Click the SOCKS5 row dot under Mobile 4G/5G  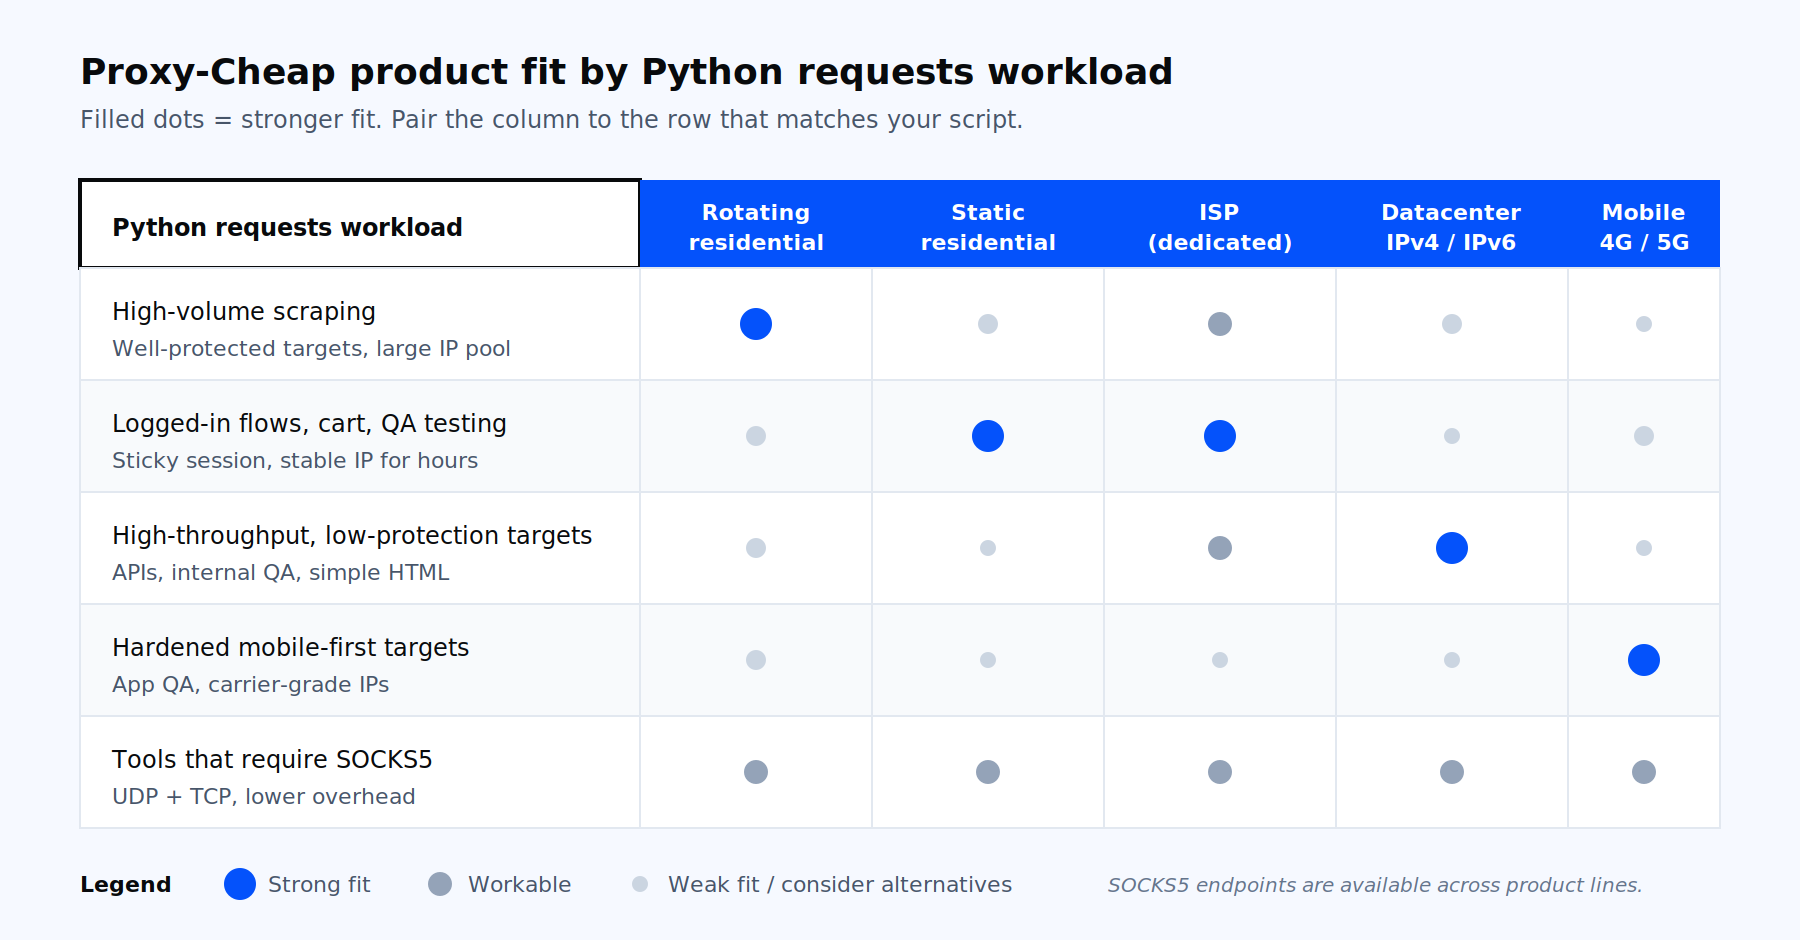[x=1644, y=772]
